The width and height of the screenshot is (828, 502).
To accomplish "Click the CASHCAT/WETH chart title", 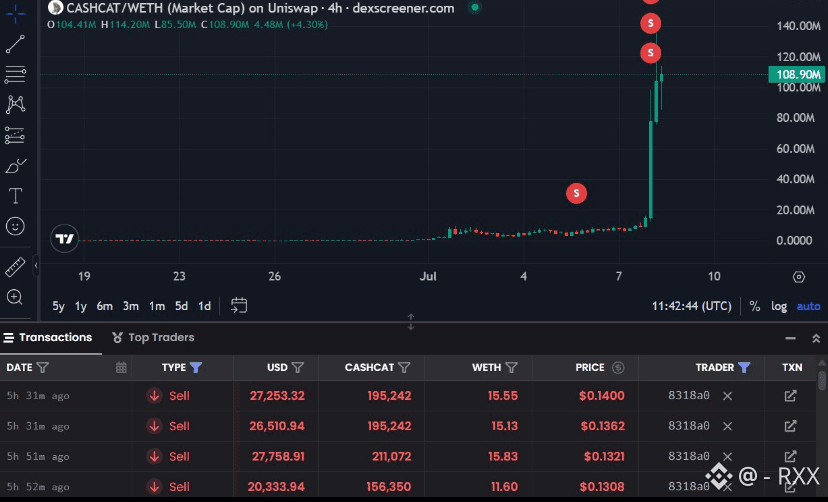I will pyautogui.click(x=260, y=8).
